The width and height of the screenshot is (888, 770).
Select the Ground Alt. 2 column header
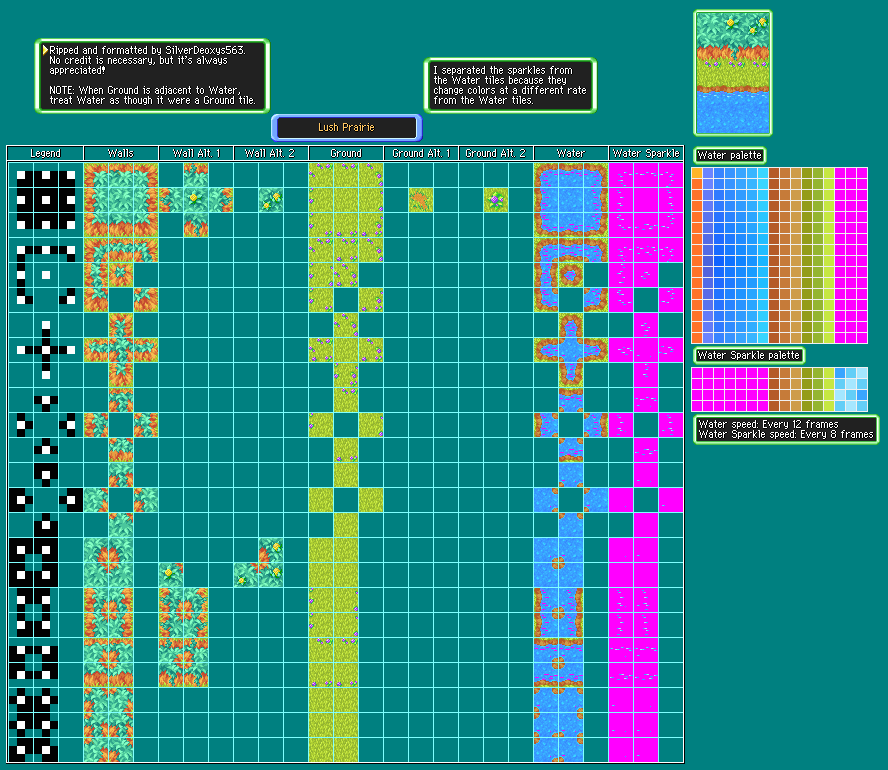coord(496,153)
